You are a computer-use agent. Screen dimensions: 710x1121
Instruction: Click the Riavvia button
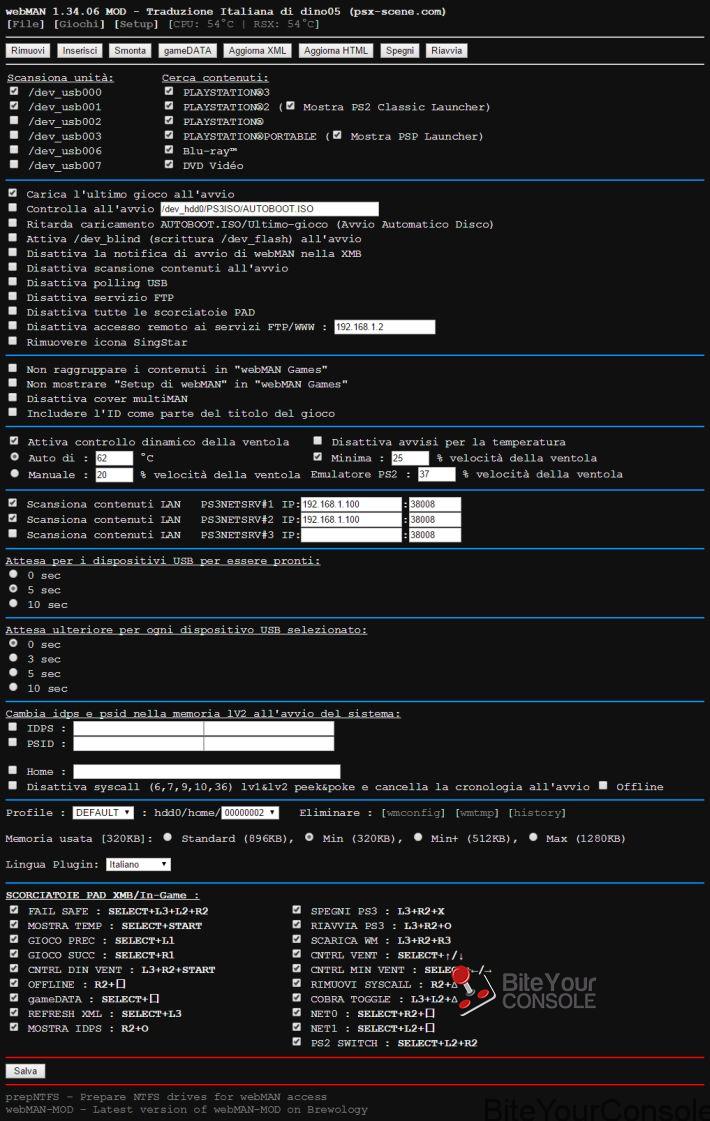447,51
